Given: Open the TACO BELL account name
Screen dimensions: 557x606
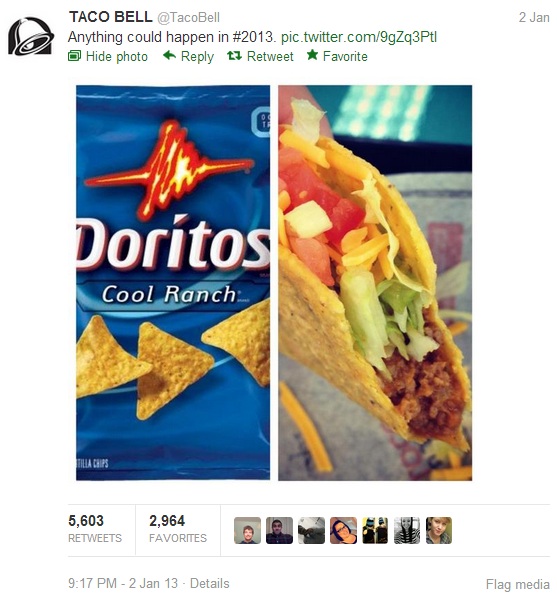Looking at the screenshot, I should click(x=110, y=17).
